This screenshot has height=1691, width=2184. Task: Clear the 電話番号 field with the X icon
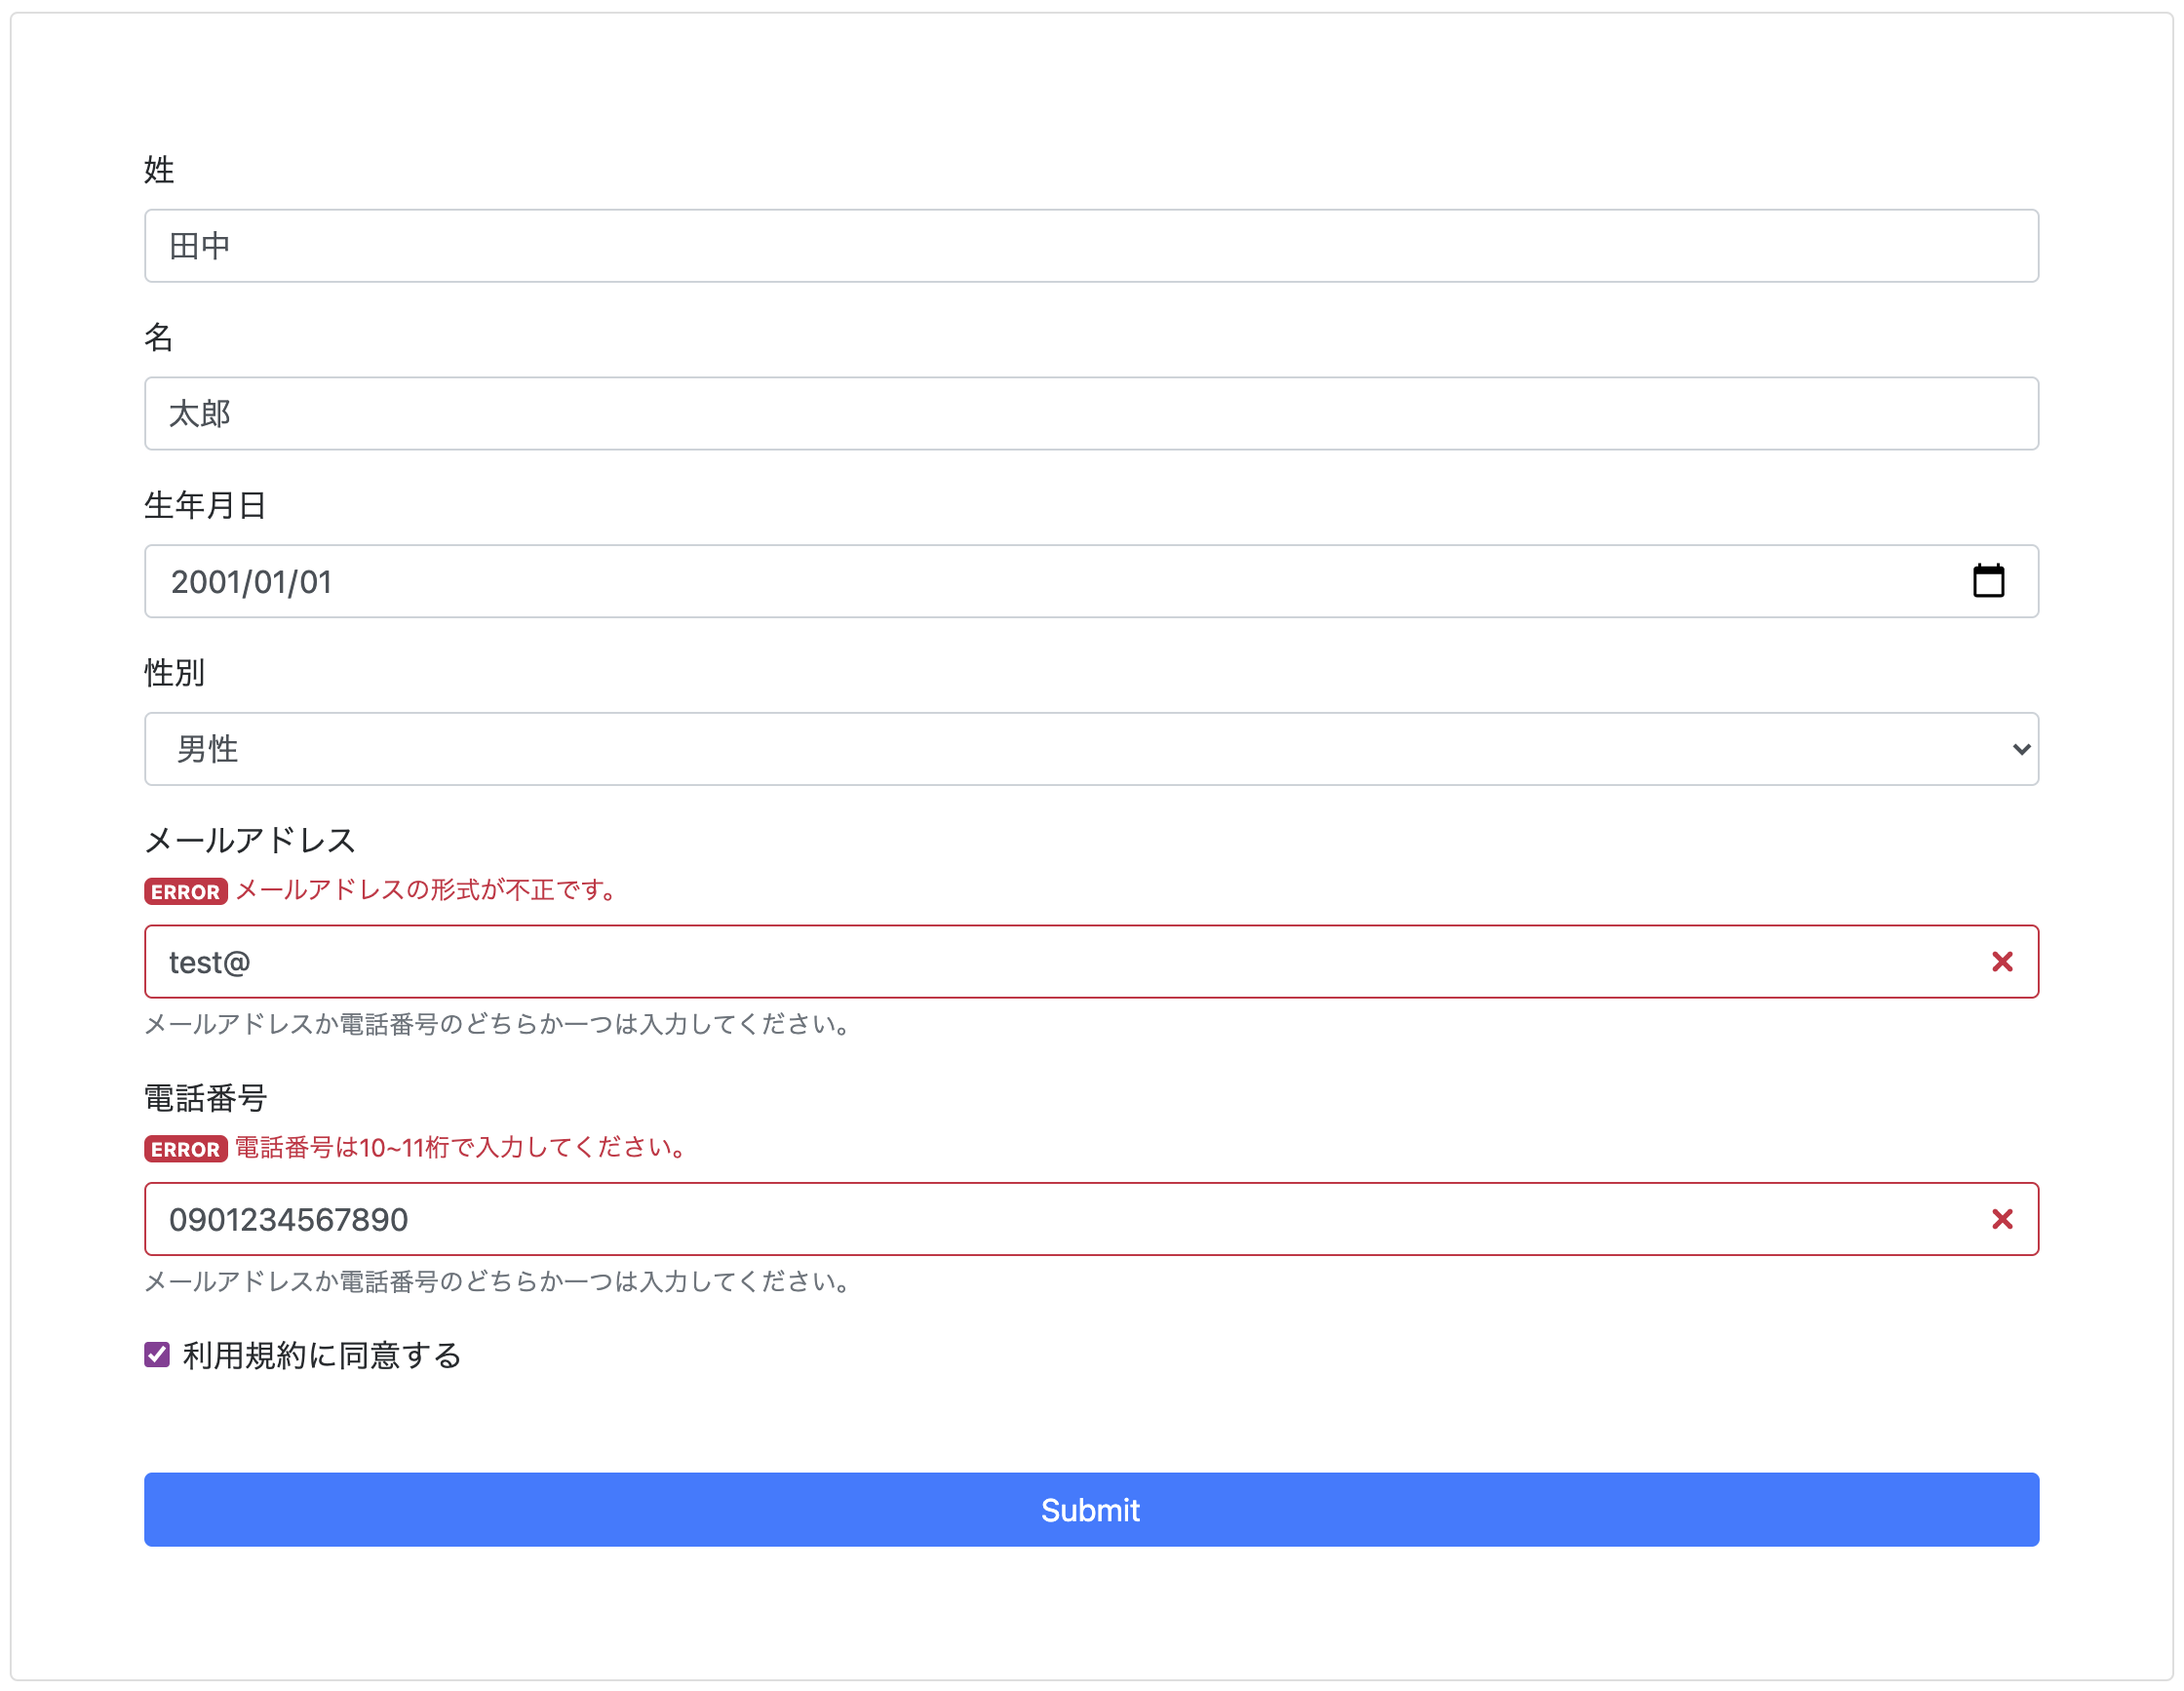click(x=2003, y=1219)
